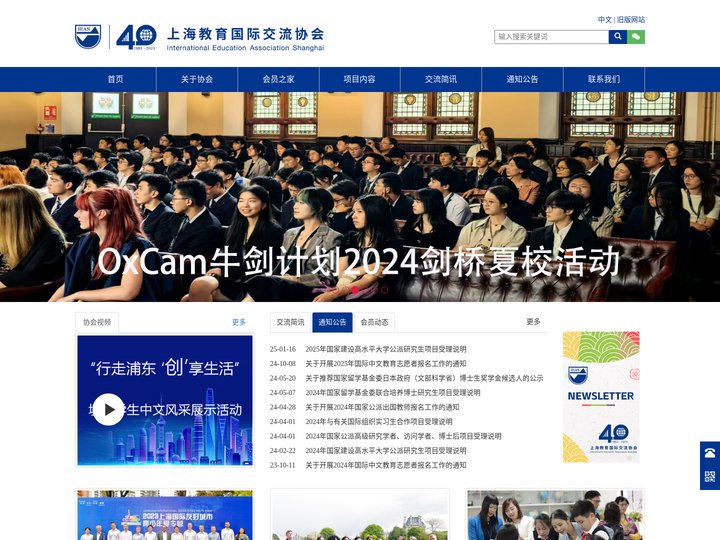720x540 pixels.
Task: Click the magnifier search button
Action: point(618,37)
